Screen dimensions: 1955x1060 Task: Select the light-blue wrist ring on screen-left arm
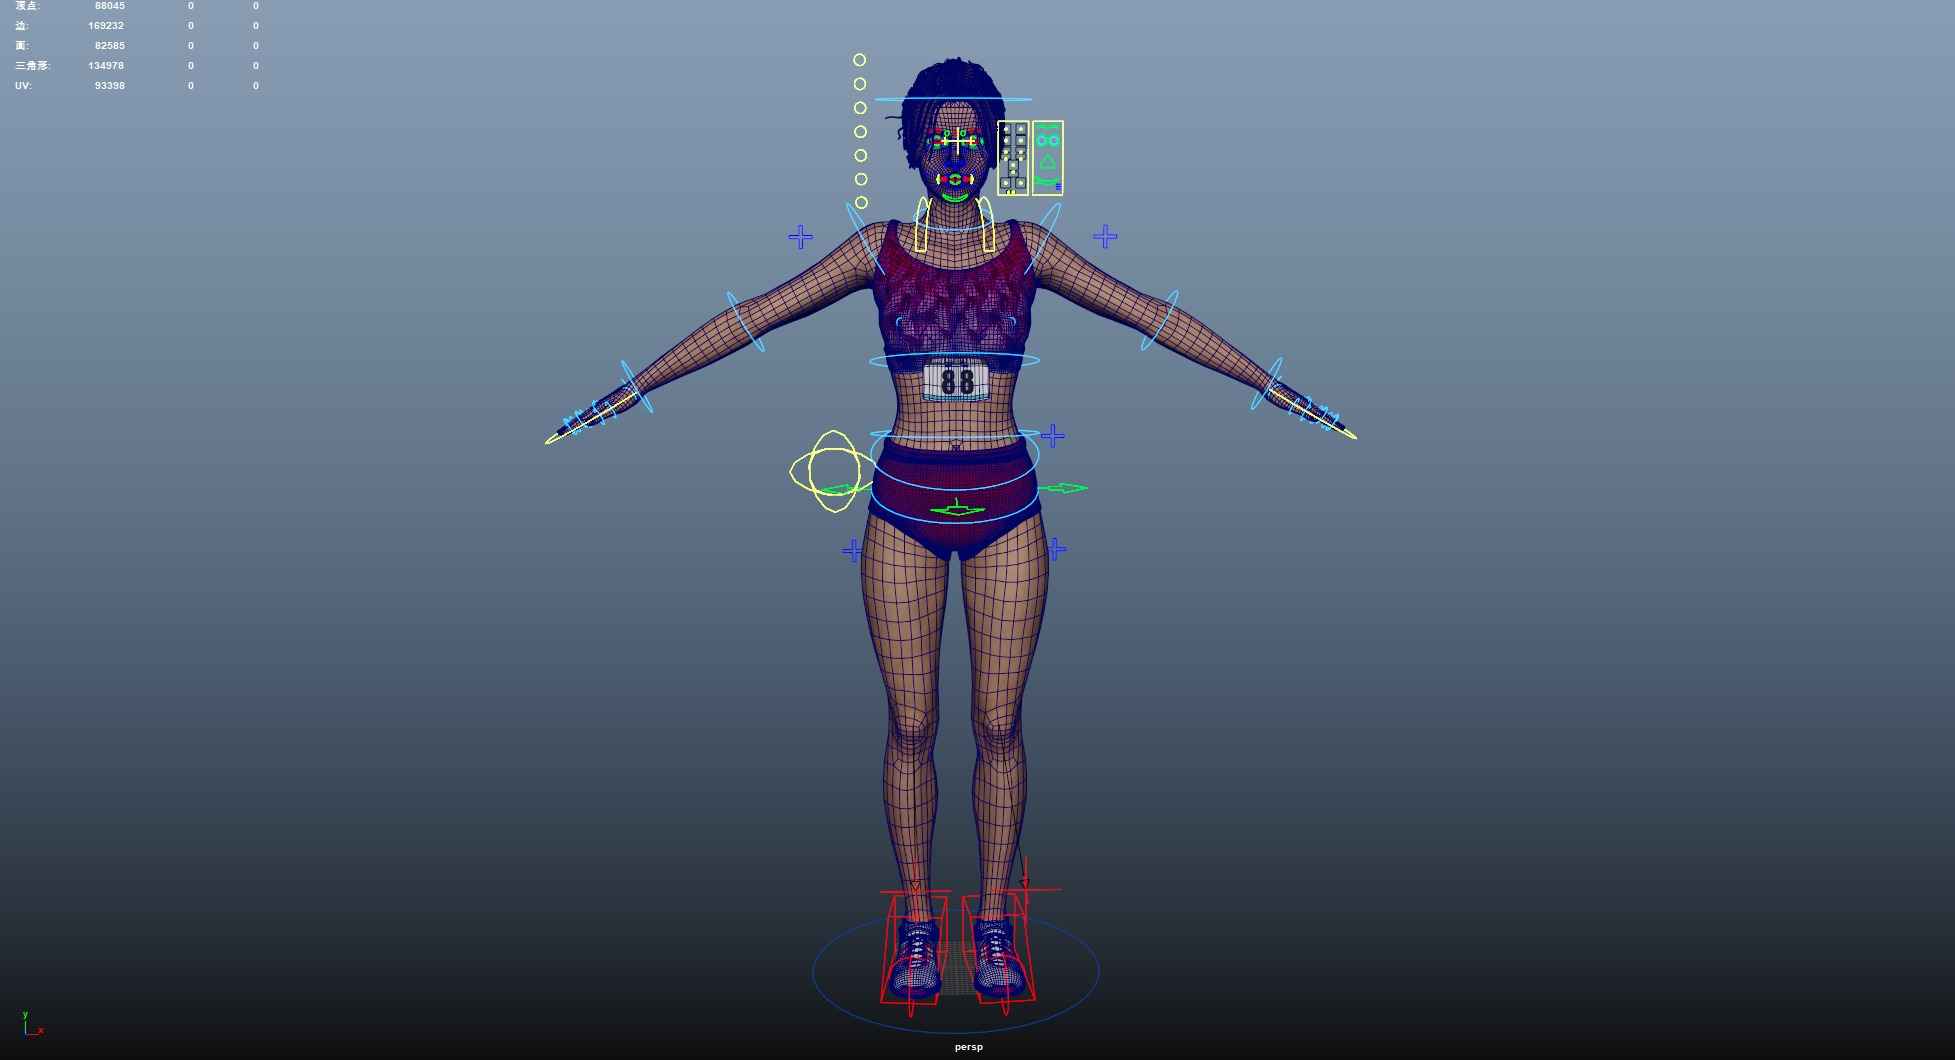[636, 386]
